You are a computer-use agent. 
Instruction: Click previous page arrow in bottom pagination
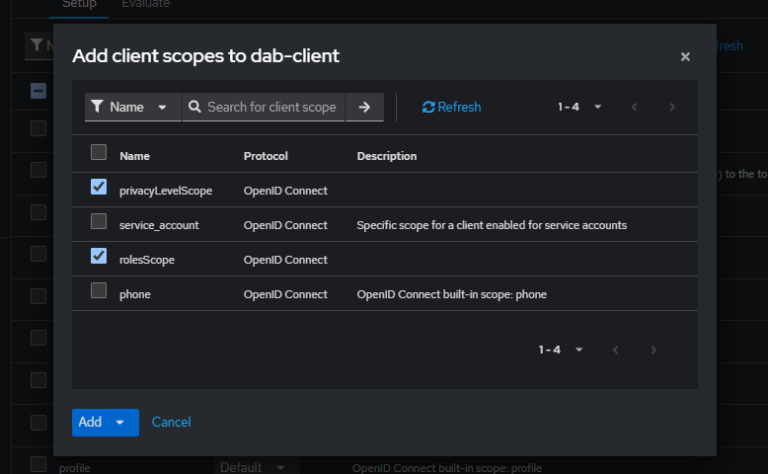[x=615, y=350]
